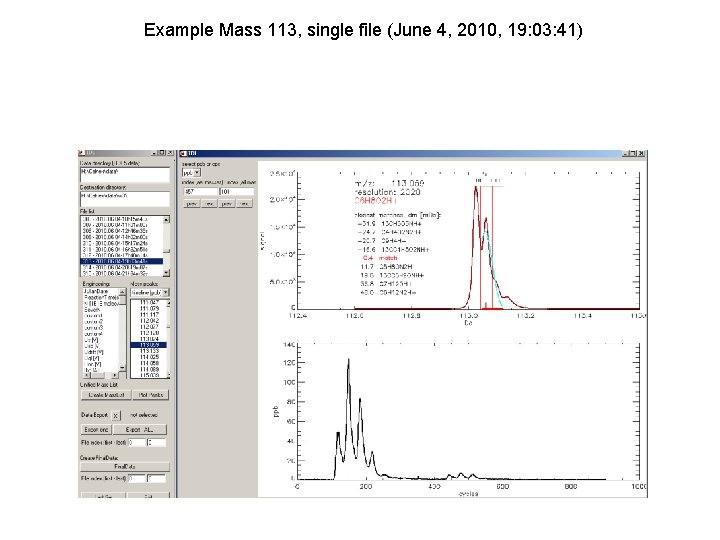The width and height of the screenshot is (720, 540).
Task: Click first file index field under Export
Action: pos(136,443)
